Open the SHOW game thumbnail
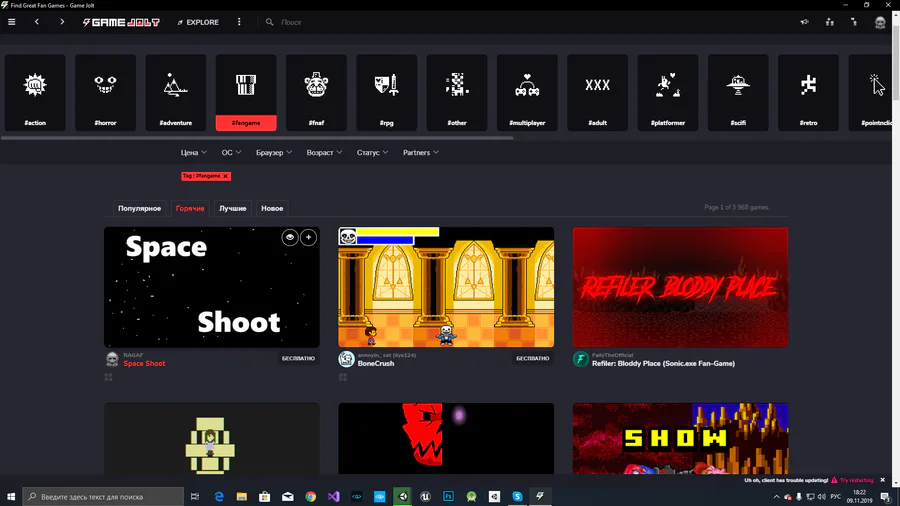This screenshot has width=900, height=506. click(x=680, y=438)
